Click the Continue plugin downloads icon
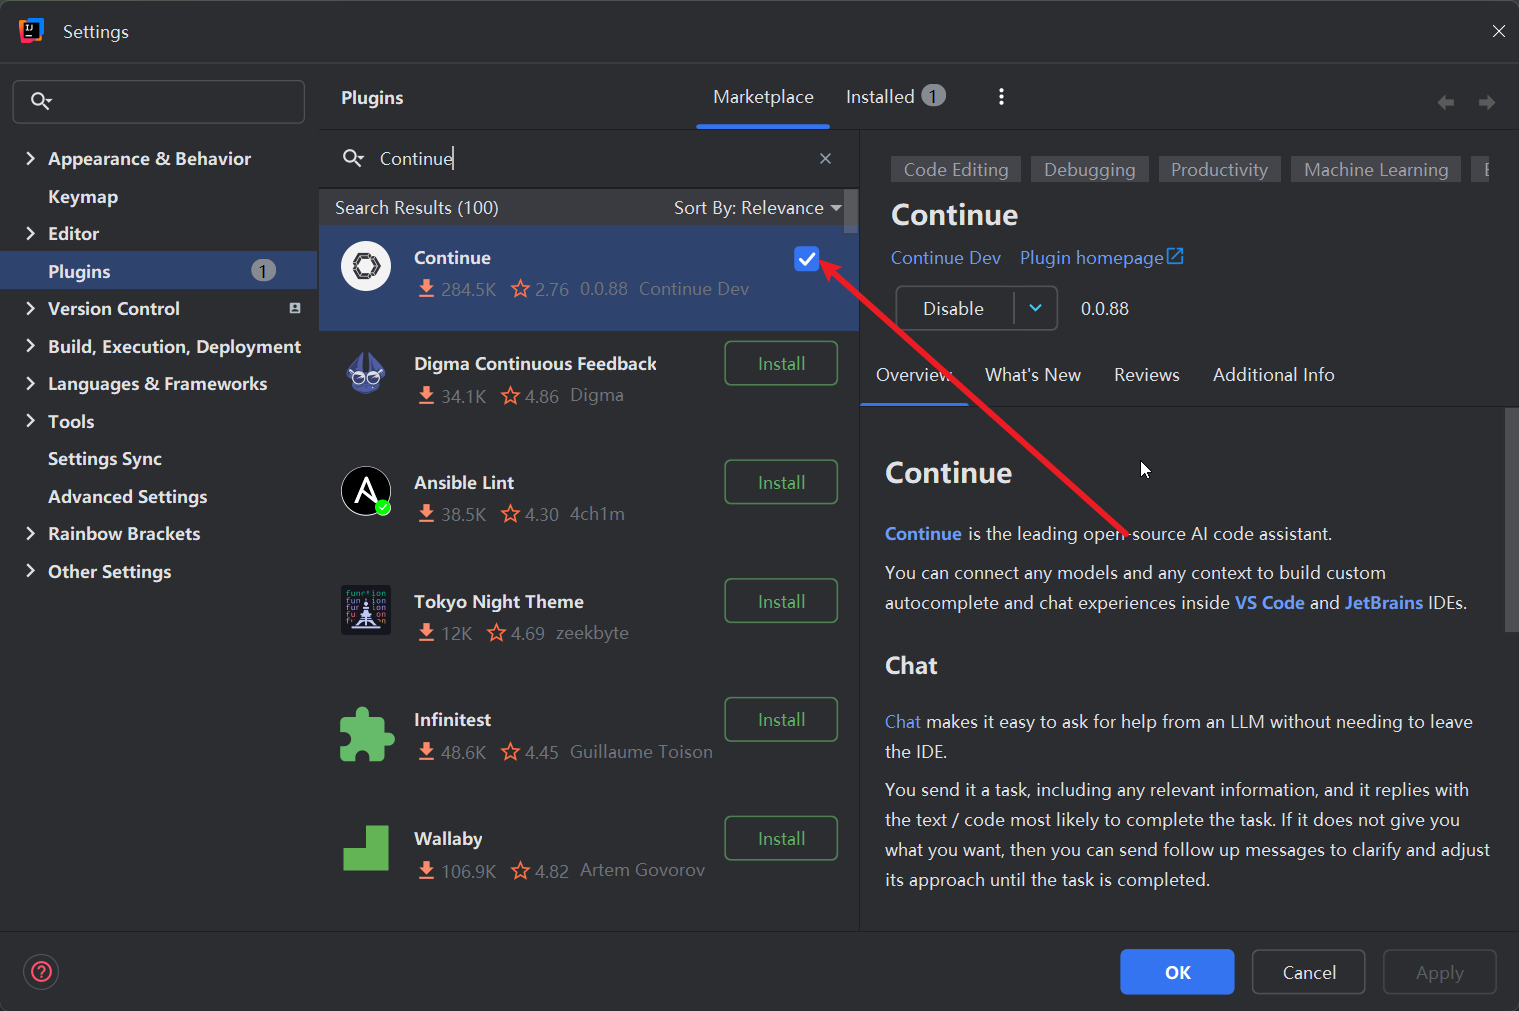Viewport: 1519px width, 1011px height. (426, 289)
